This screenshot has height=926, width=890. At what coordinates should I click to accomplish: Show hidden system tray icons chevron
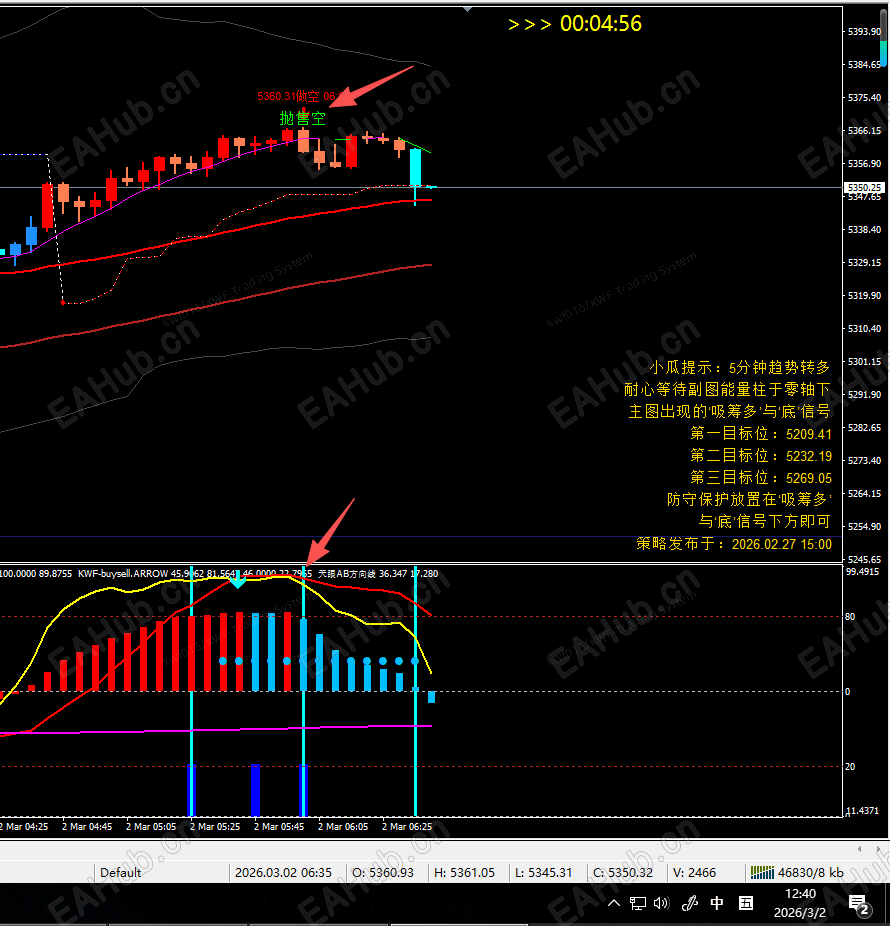coord(614,903)
